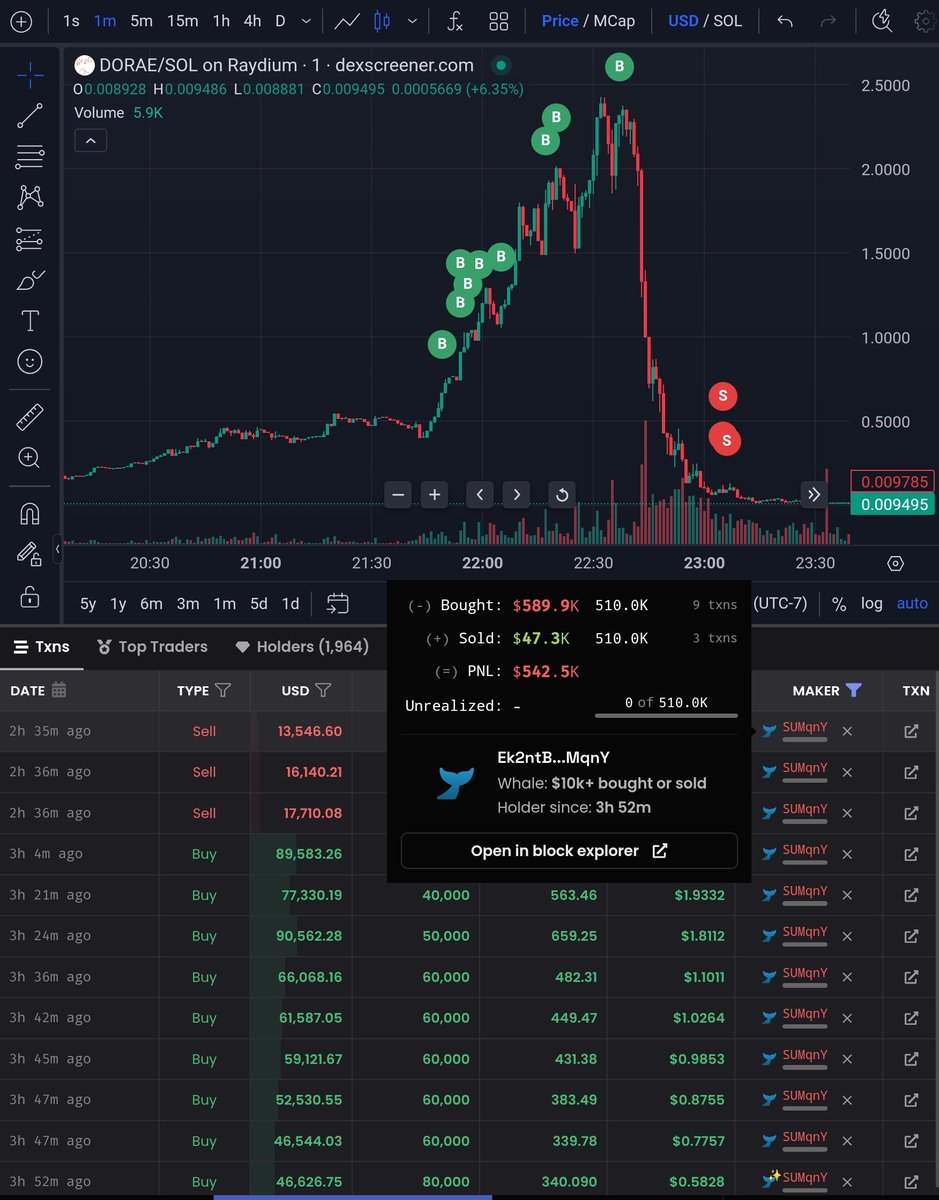Image resolution: width=939 pixels, height=1200 pixels.
Task: Select the pattern drawing tool
Action: click(30, 197)
